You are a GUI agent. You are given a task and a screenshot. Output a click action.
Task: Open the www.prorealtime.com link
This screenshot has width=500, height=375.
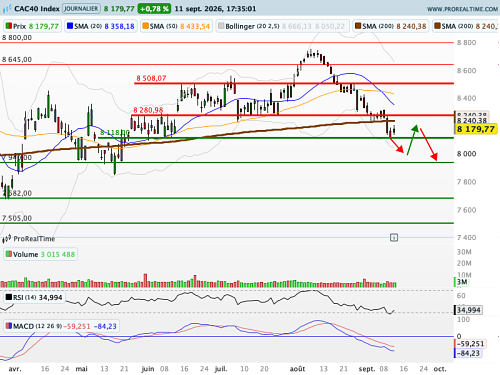tap(462, 9)
